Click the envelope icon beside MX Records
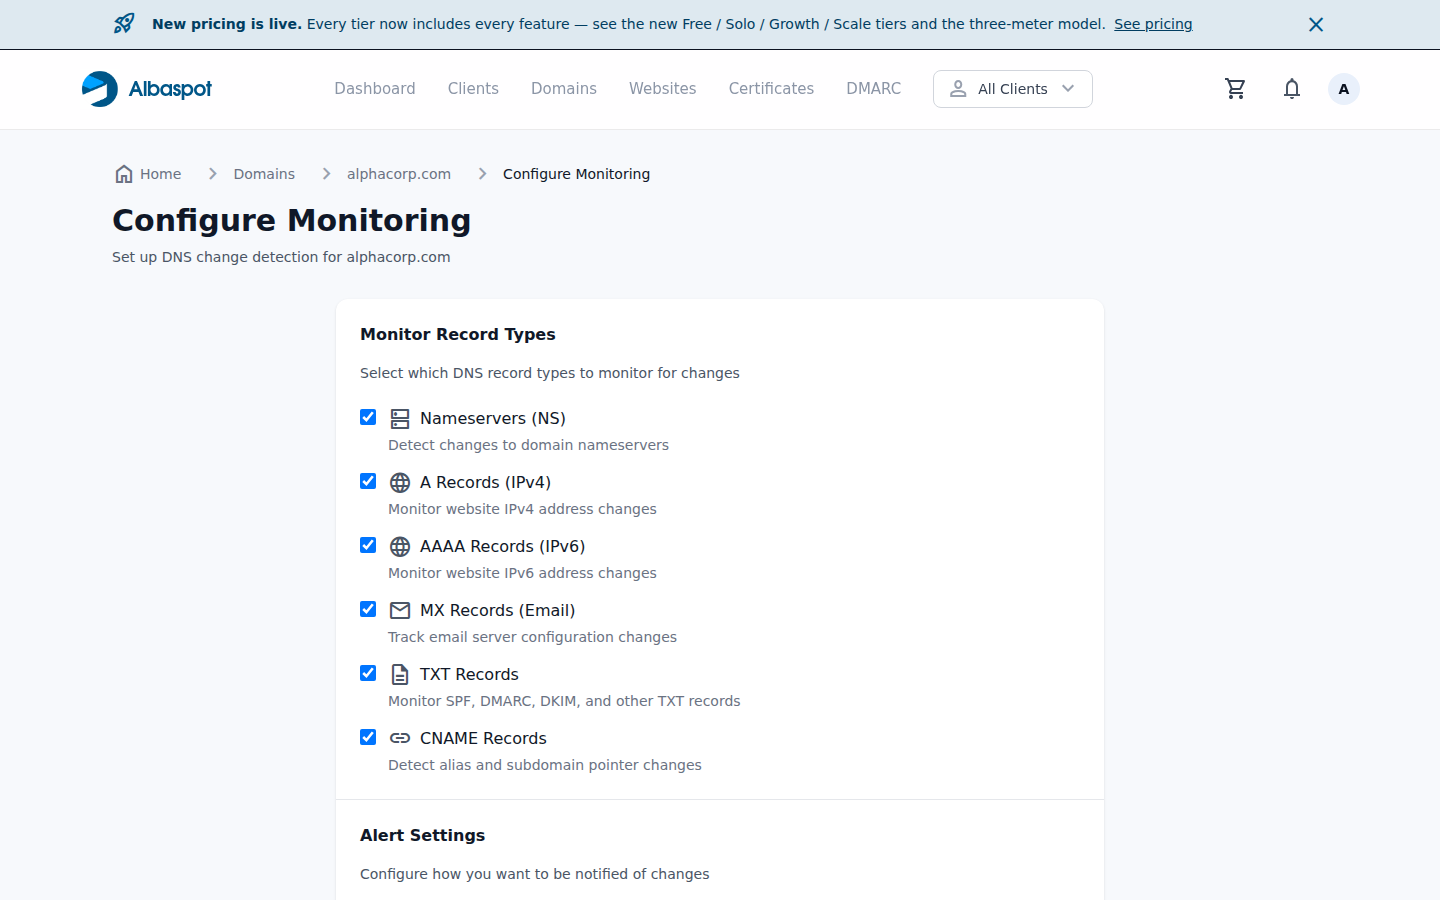 [400, 611]
